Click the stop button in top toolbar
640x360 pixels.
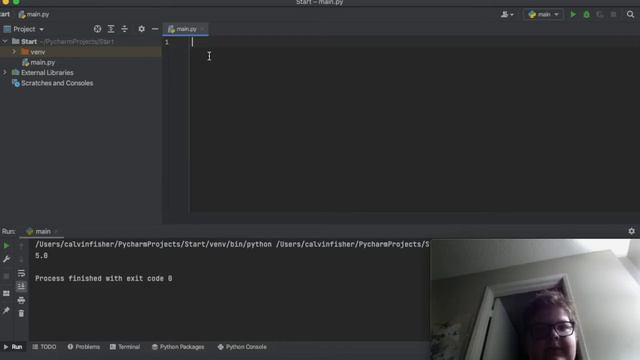613,14
